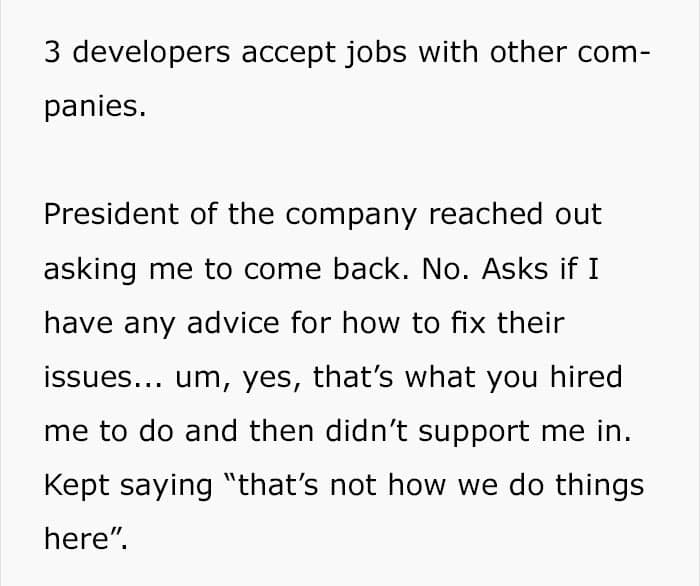Click the word "Asks" after "No."
The height and width of the screenshot is (586, 700).
pos(530,270)
